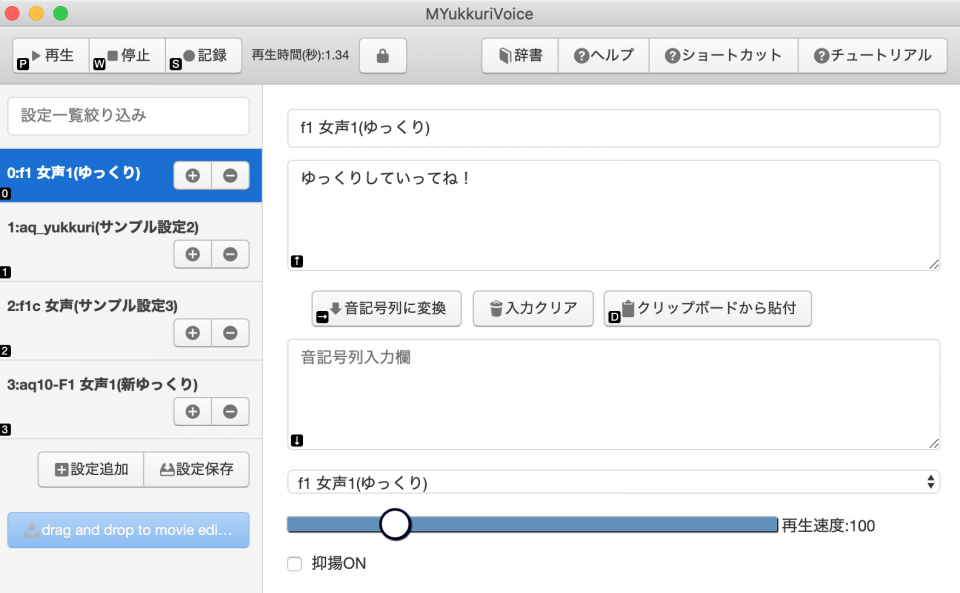Image resolution: width=960 pixels, height=593 pixels.
Task: Click plus icon on 0:f1 女声1 row
Action: point(193,176)
